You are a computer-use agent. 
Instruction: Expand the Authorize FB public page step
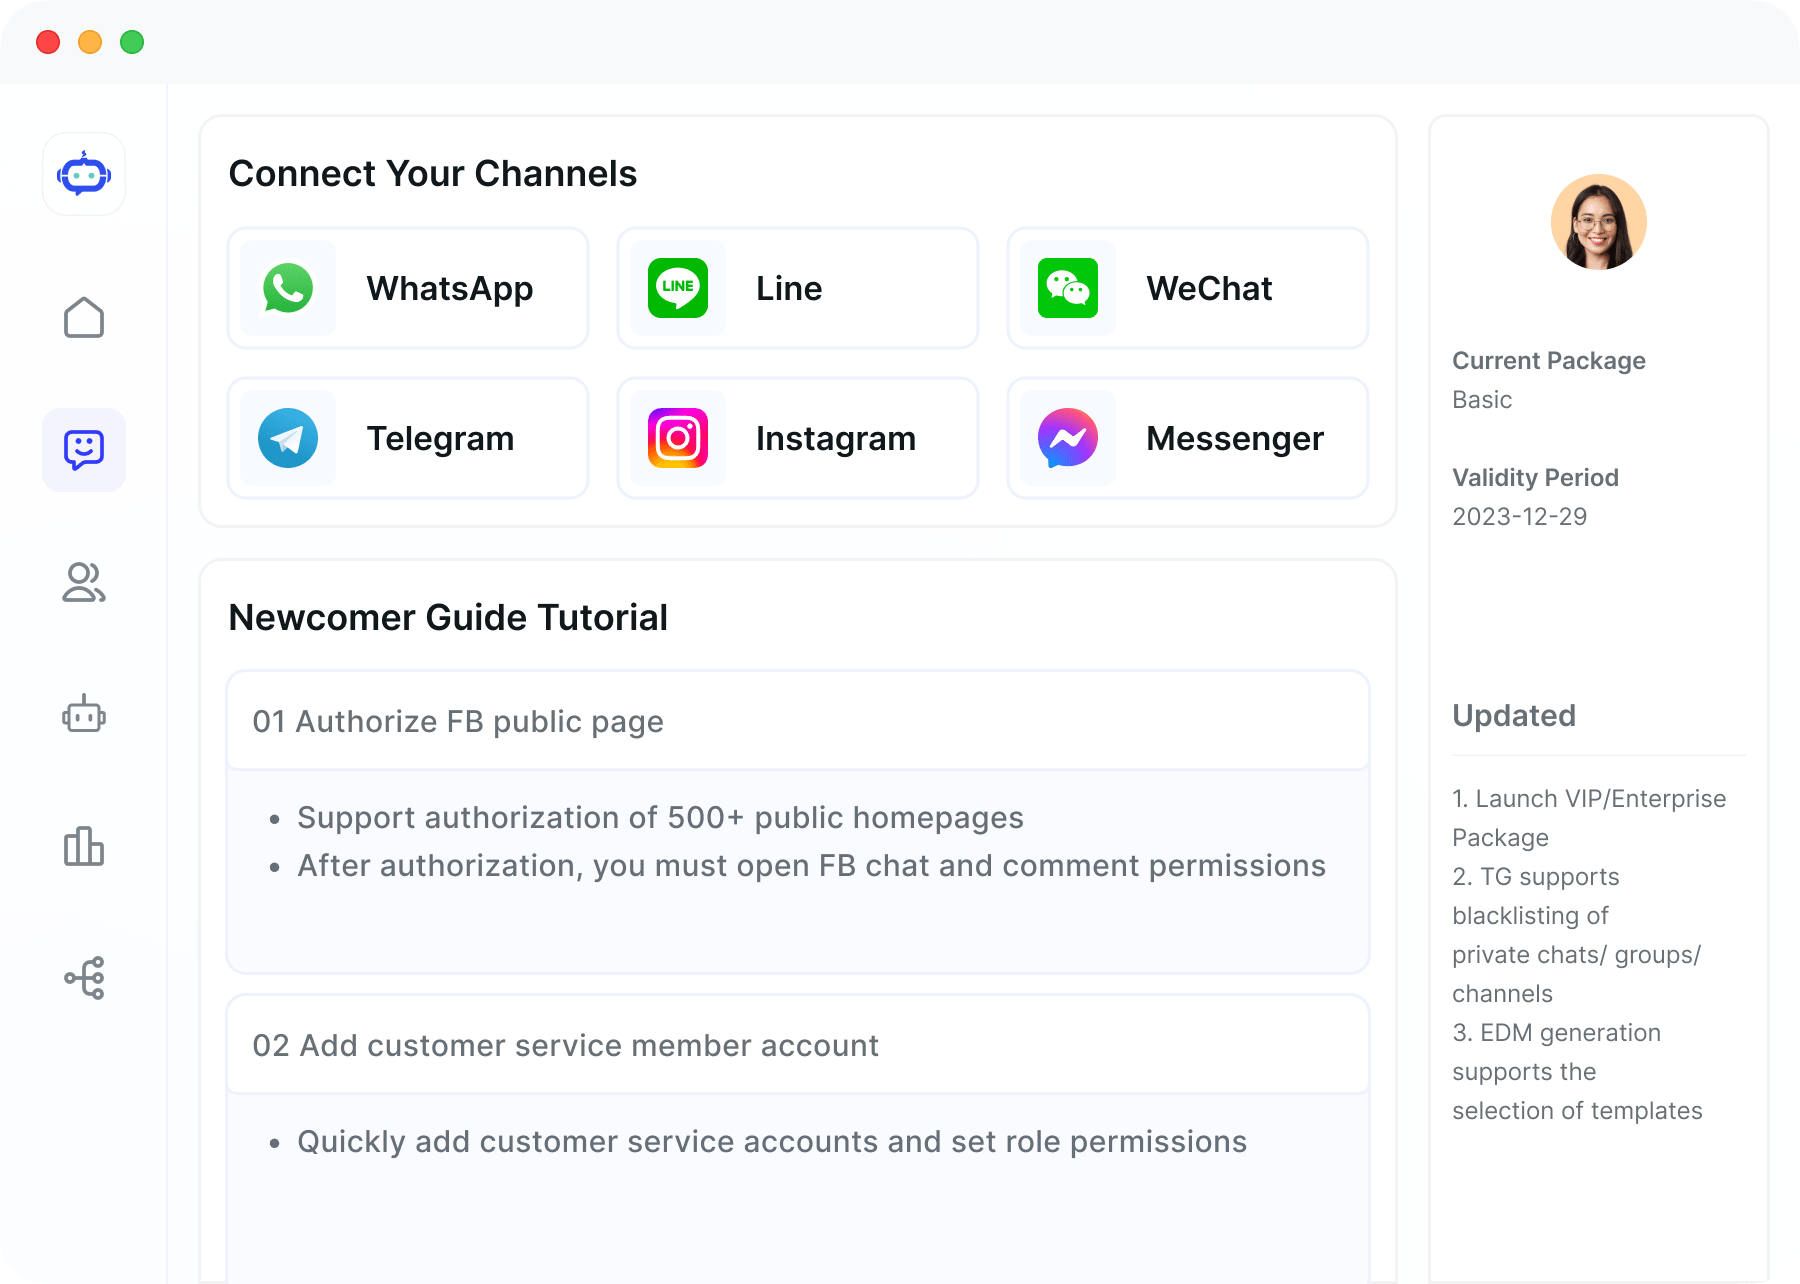click(x=797, y=721)
